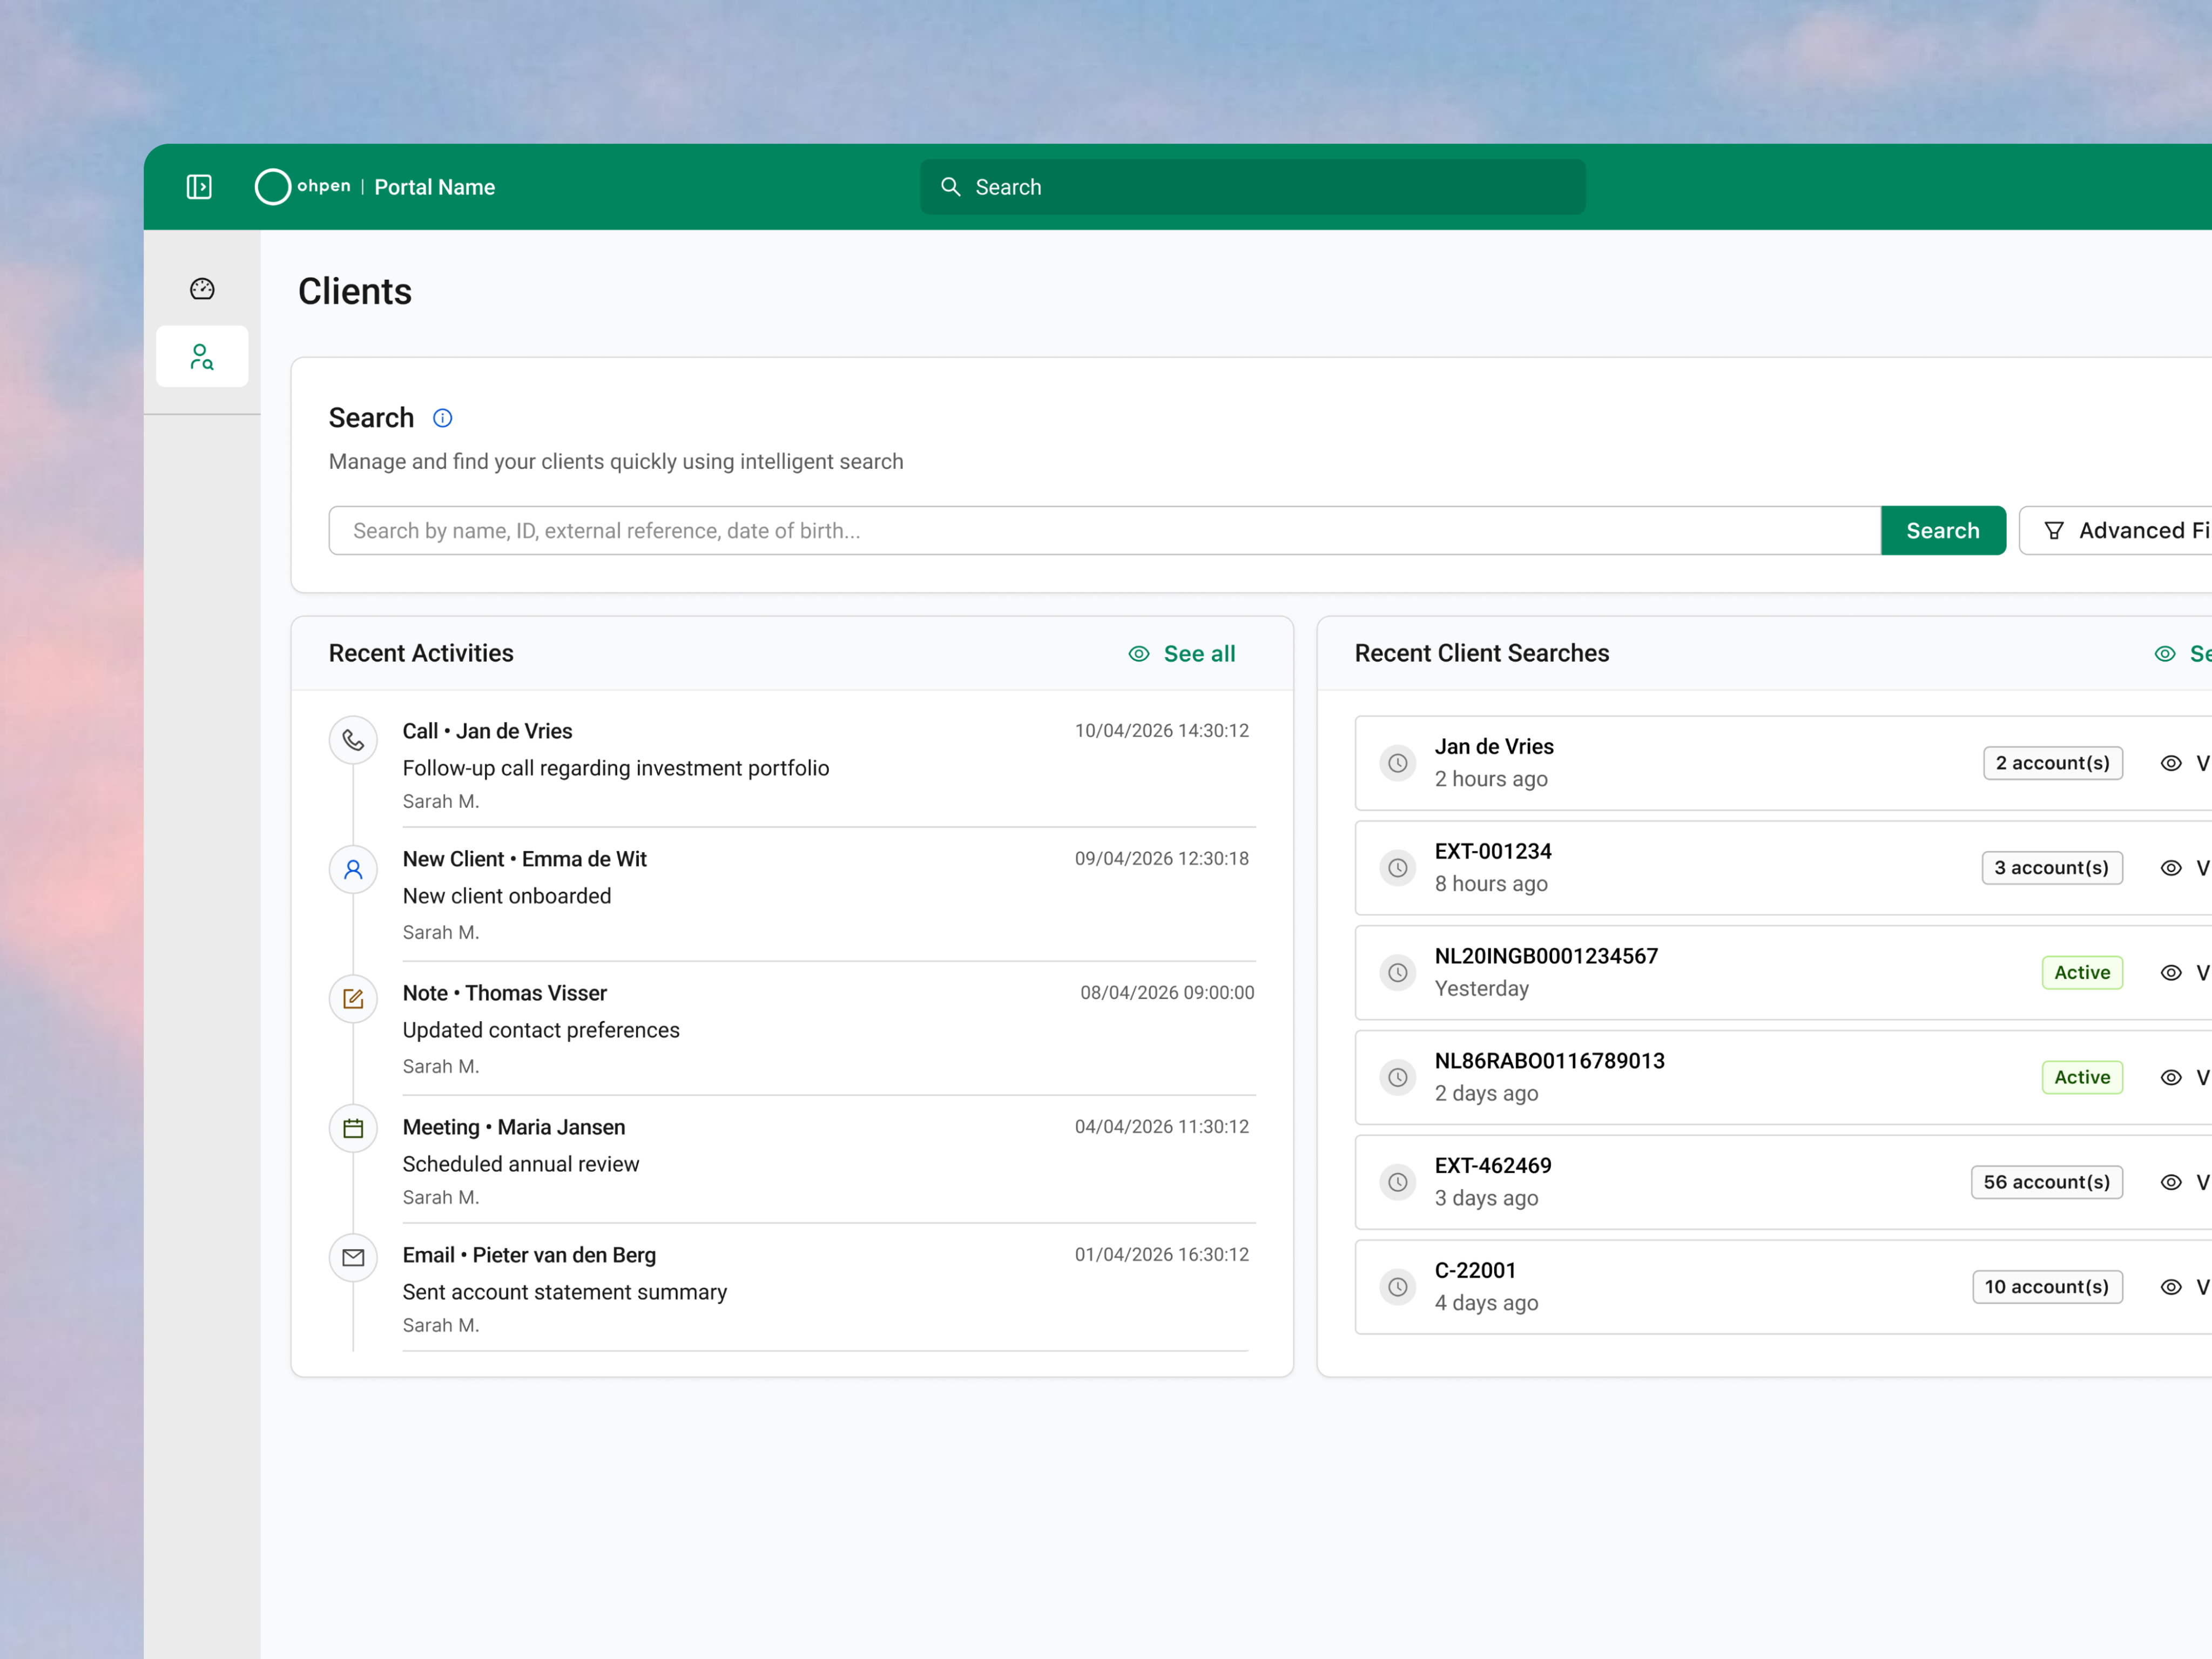Select 'C-22001' recent search

pyautogui.click(x=1475, y=1270)
